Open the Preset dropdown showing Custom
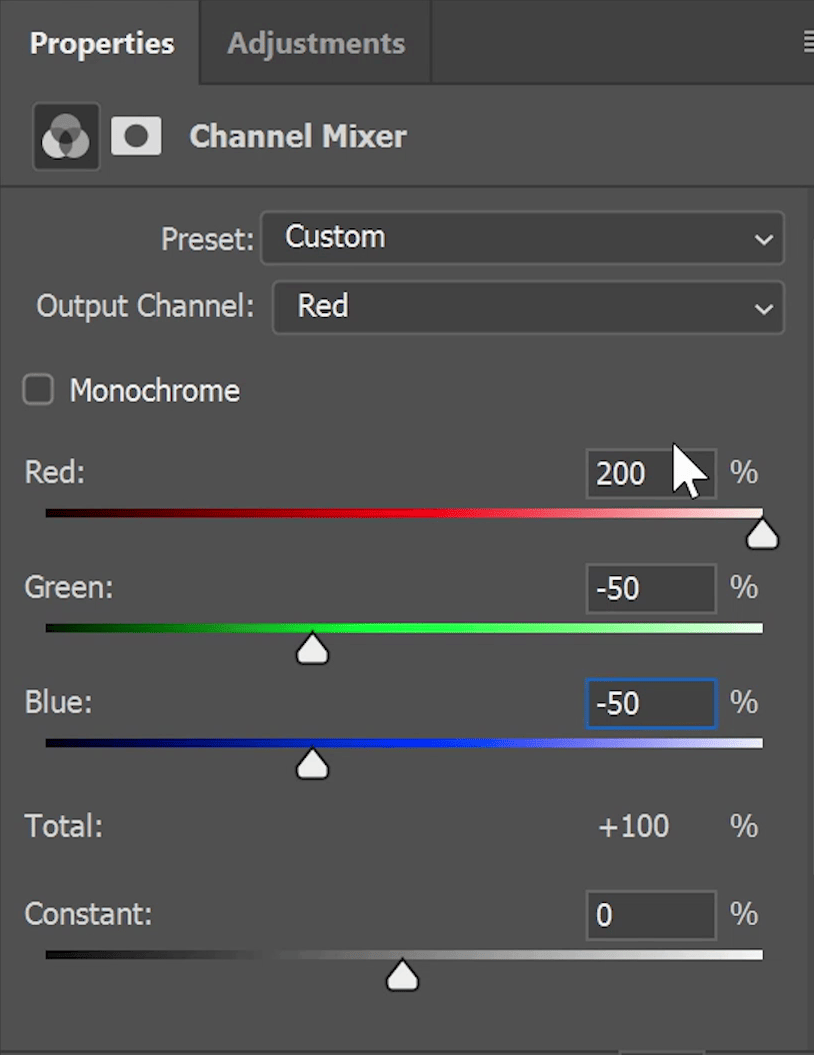The image size is (814, 1055). (x=522, y=238)
